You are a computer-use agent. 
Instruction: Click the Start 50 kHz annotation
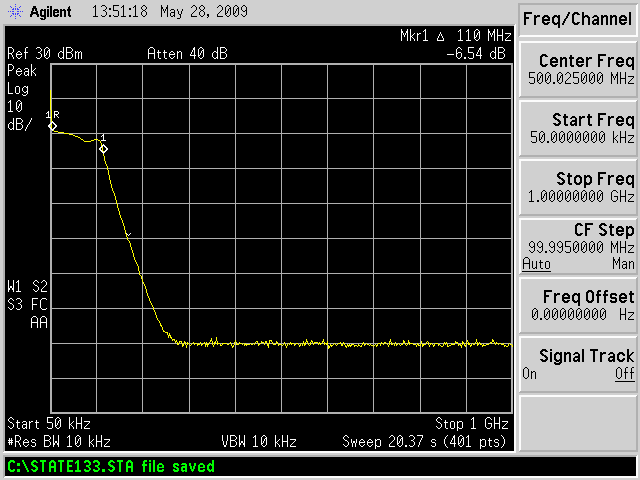click(x=49, y=424)
